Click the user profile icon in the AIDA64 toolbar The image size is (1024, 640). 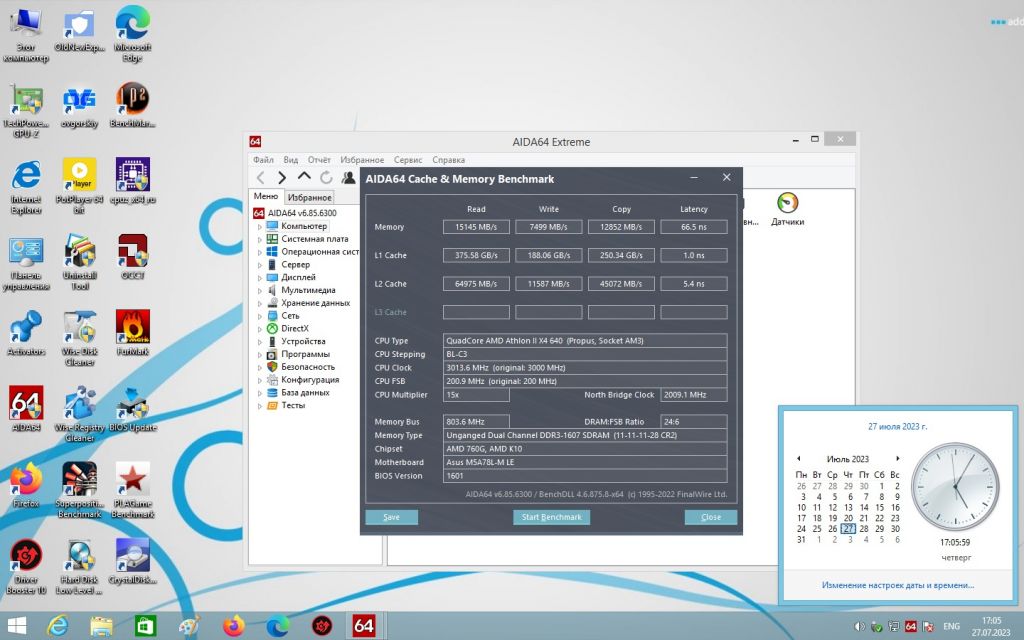(349, 177)
